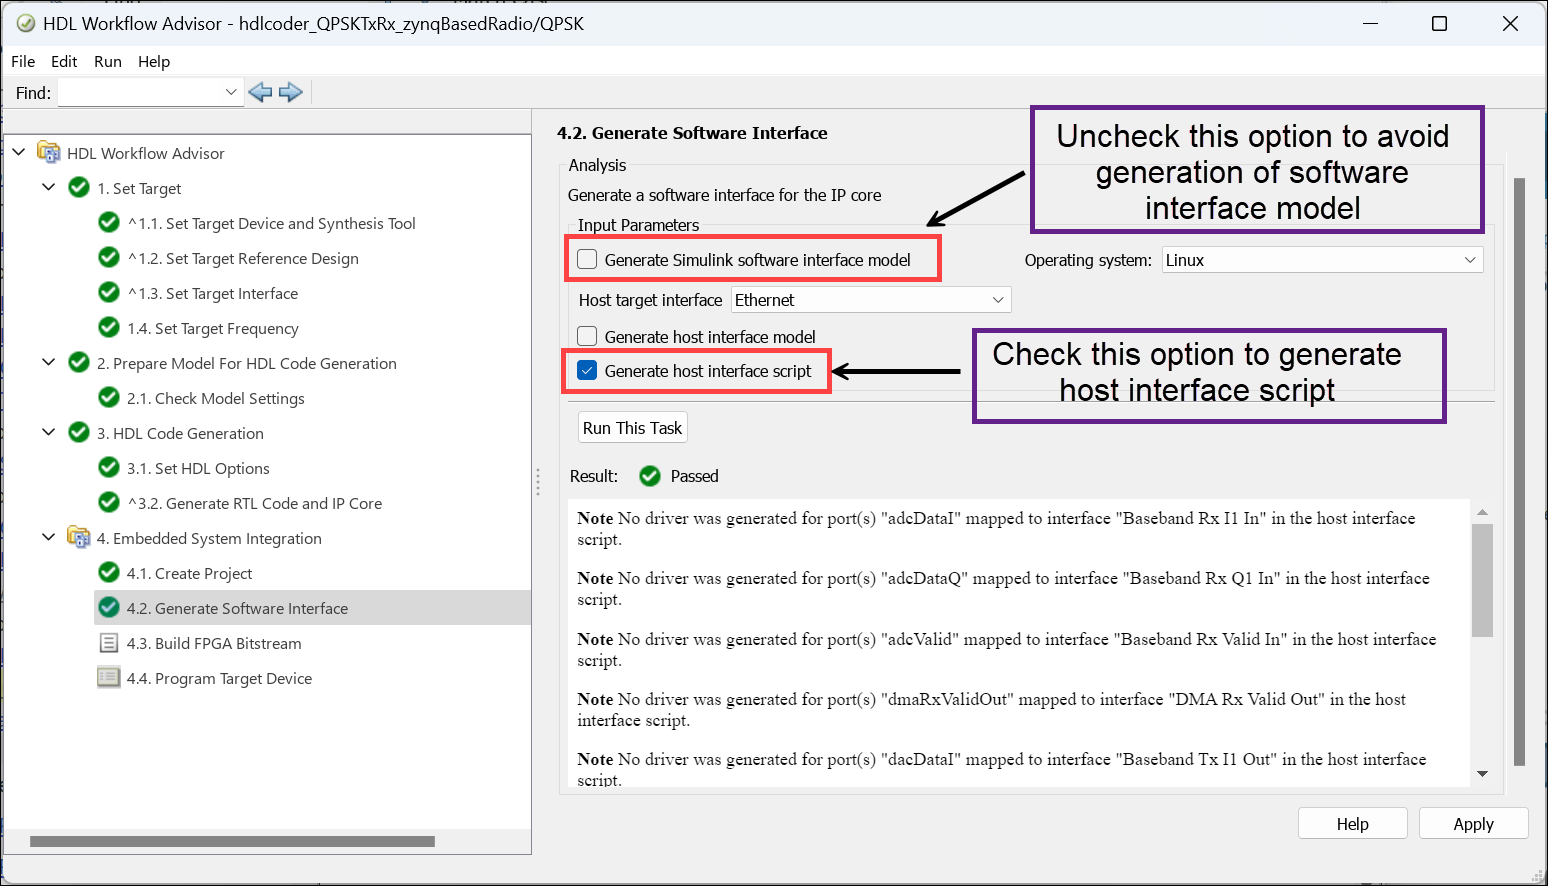Open the Edit menu

[64, 62]
